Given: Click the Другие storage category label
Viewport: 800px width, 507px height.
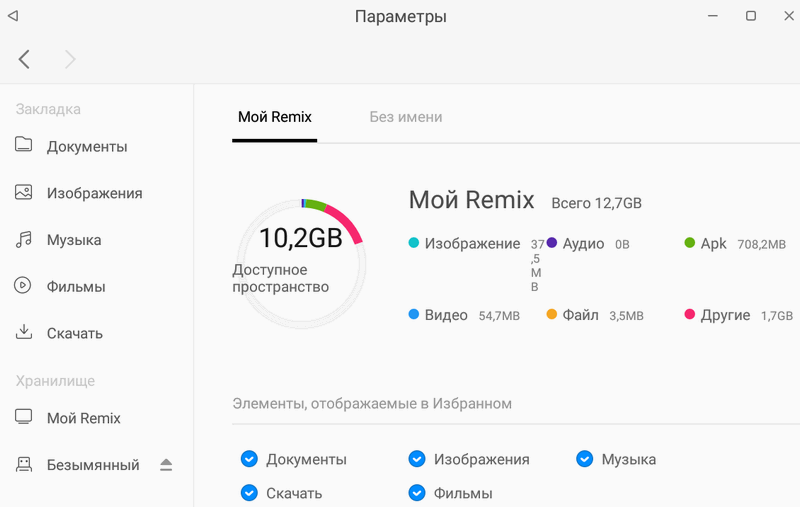Looking at the screenshot, I should coord(725,315).
